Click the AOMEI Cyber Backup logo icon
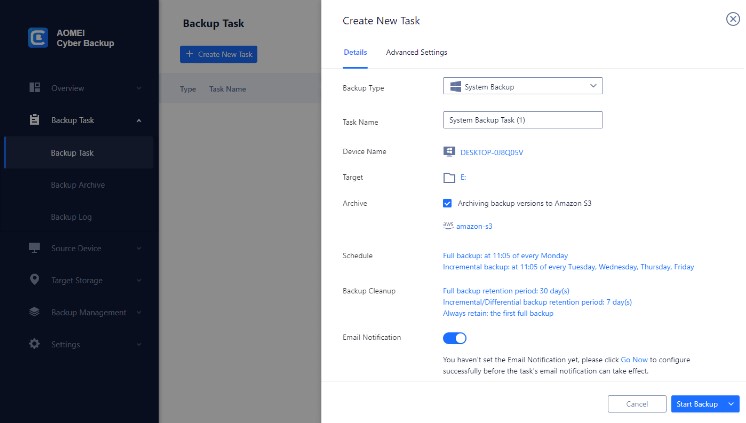Screen dimensions: 746x423 point(37,37)
